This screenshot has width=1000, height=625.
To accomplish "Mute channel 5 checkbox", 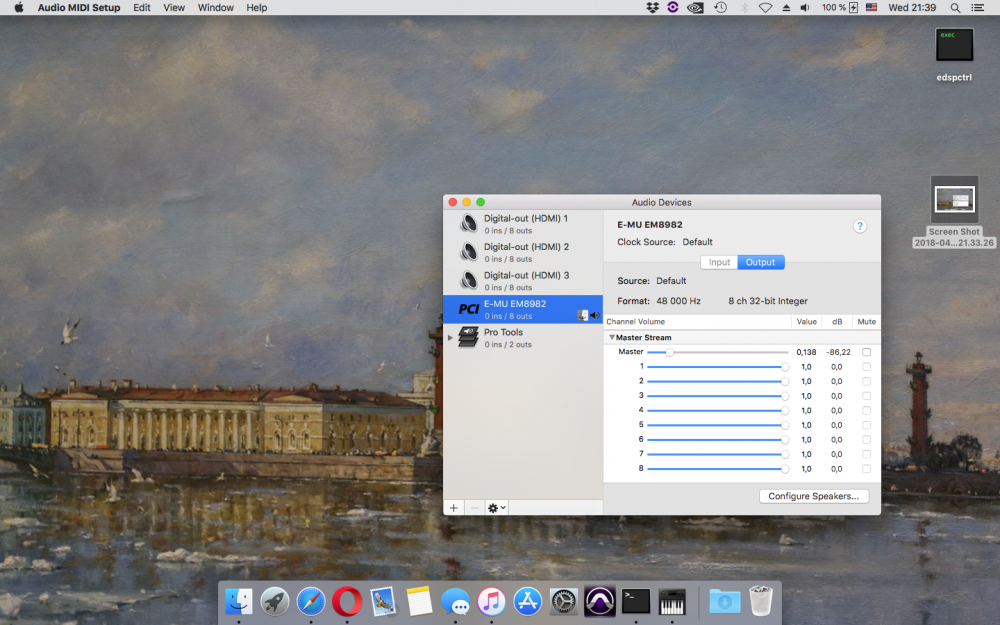I will click(866, 425).
